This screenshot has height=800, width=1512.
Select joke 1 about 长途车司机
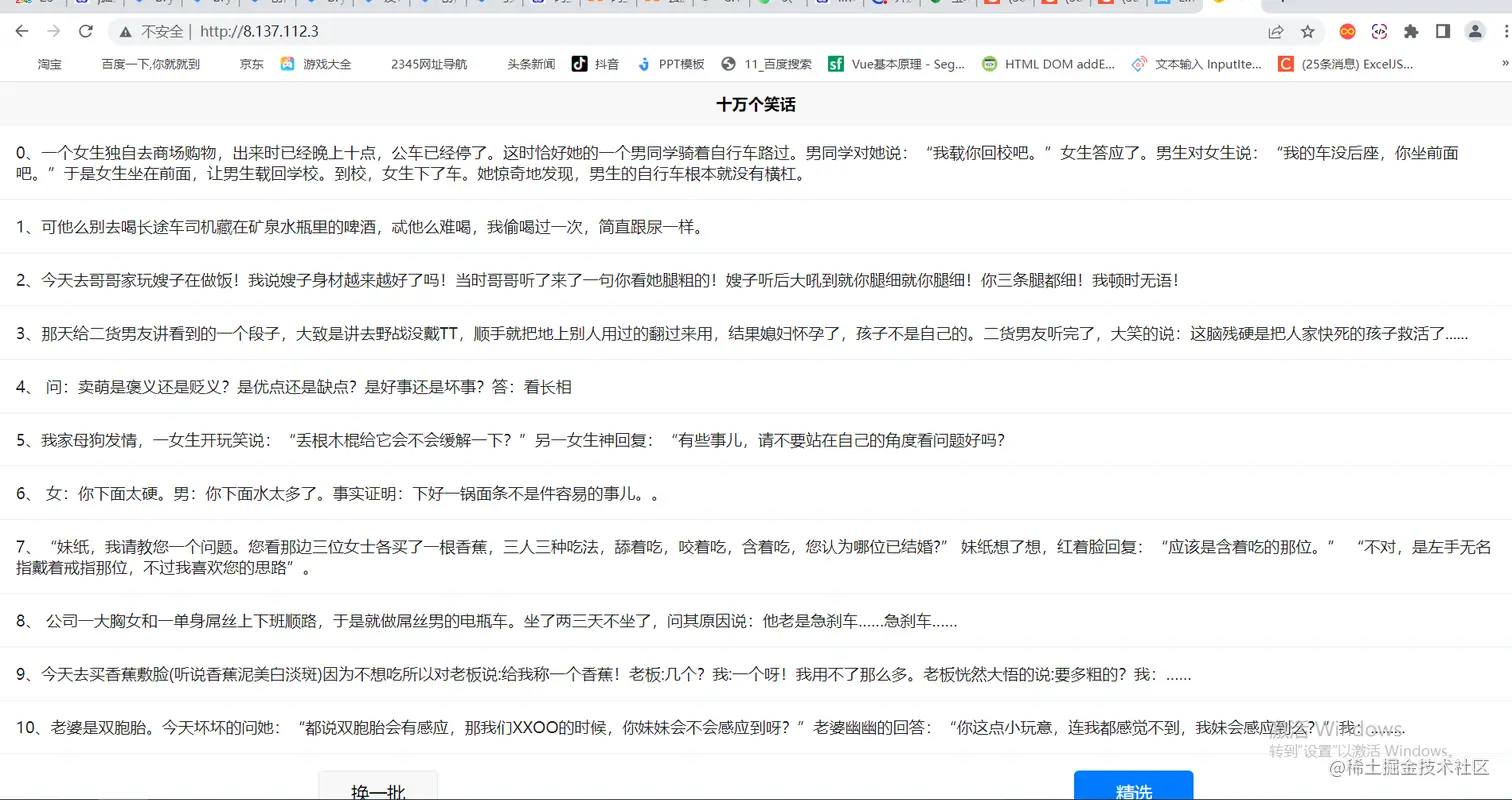click(x=756, y=227)
